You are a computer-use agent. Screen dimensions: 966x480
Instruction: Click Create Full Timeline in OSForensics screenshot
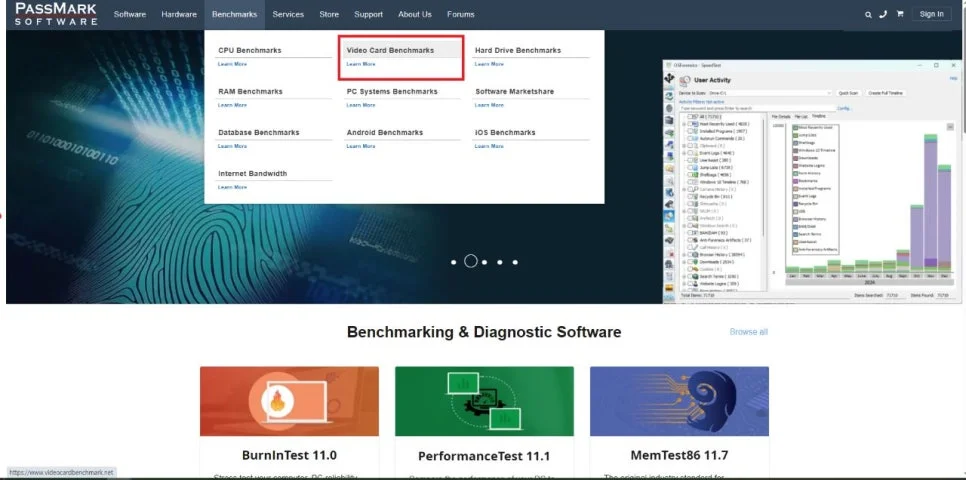[x=885, y=93]
